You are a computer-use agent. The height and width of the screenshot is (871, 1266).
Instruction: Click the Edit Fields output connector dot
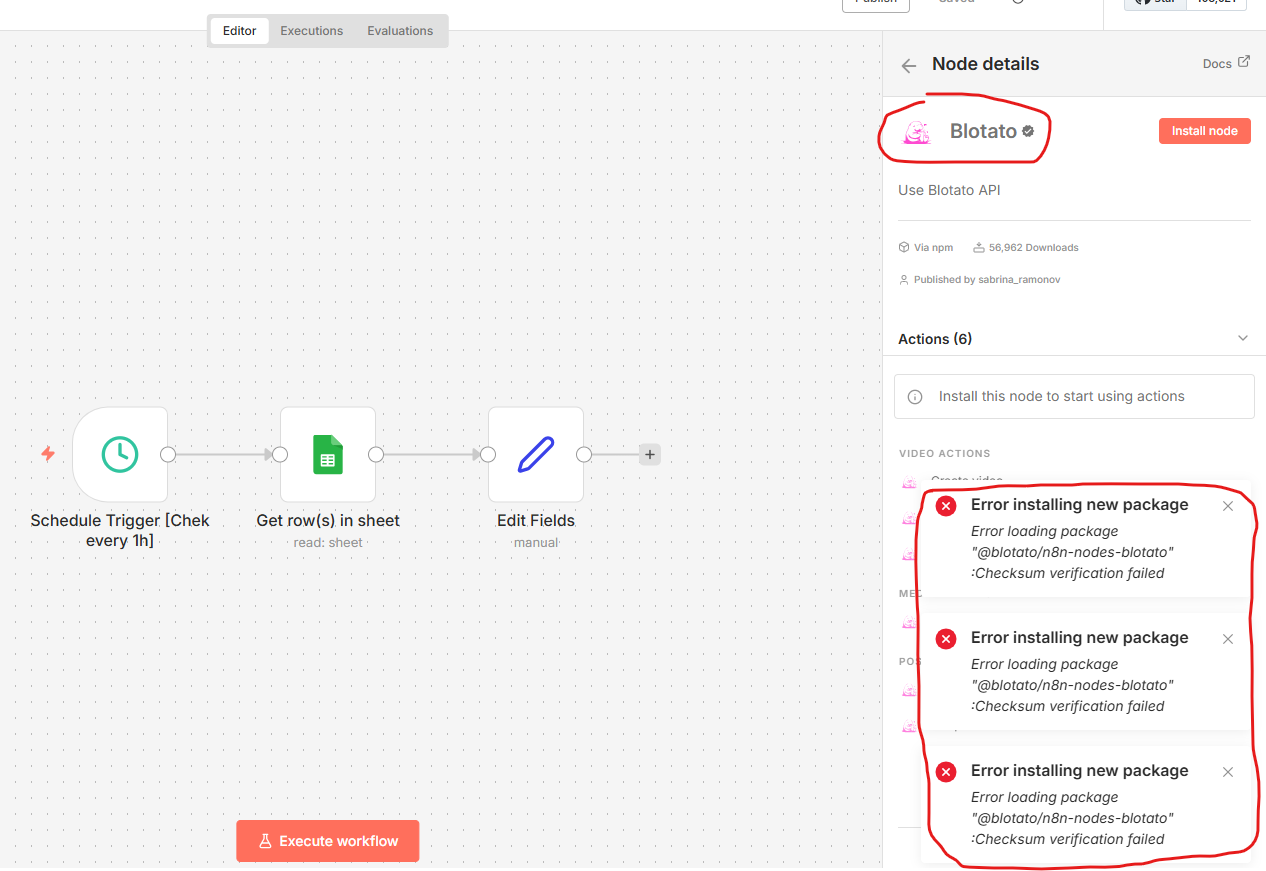coord(584,455)
